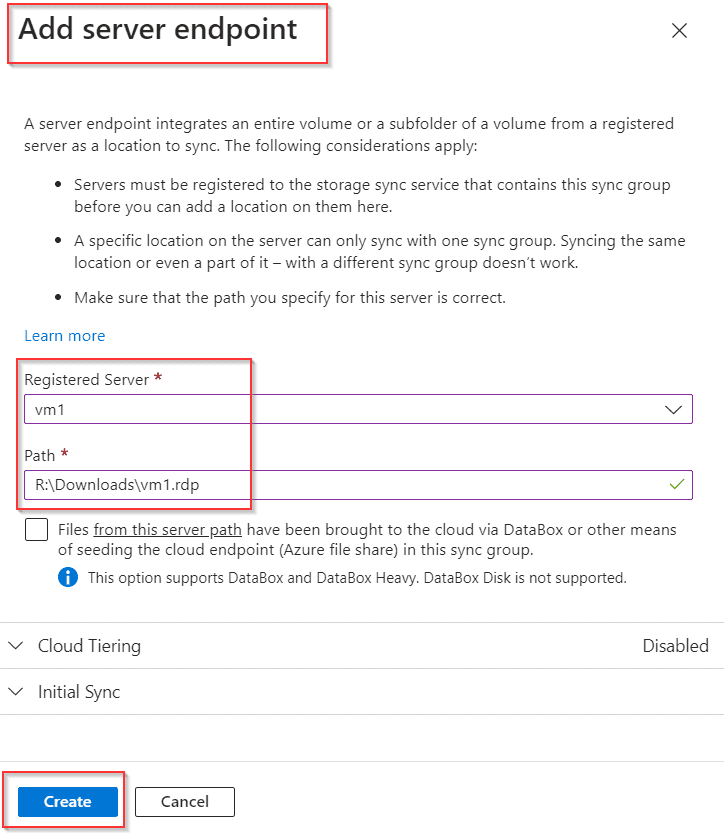
Task: Click the Cloud Tiering expander chevron
Action: [x=15, y=645]
